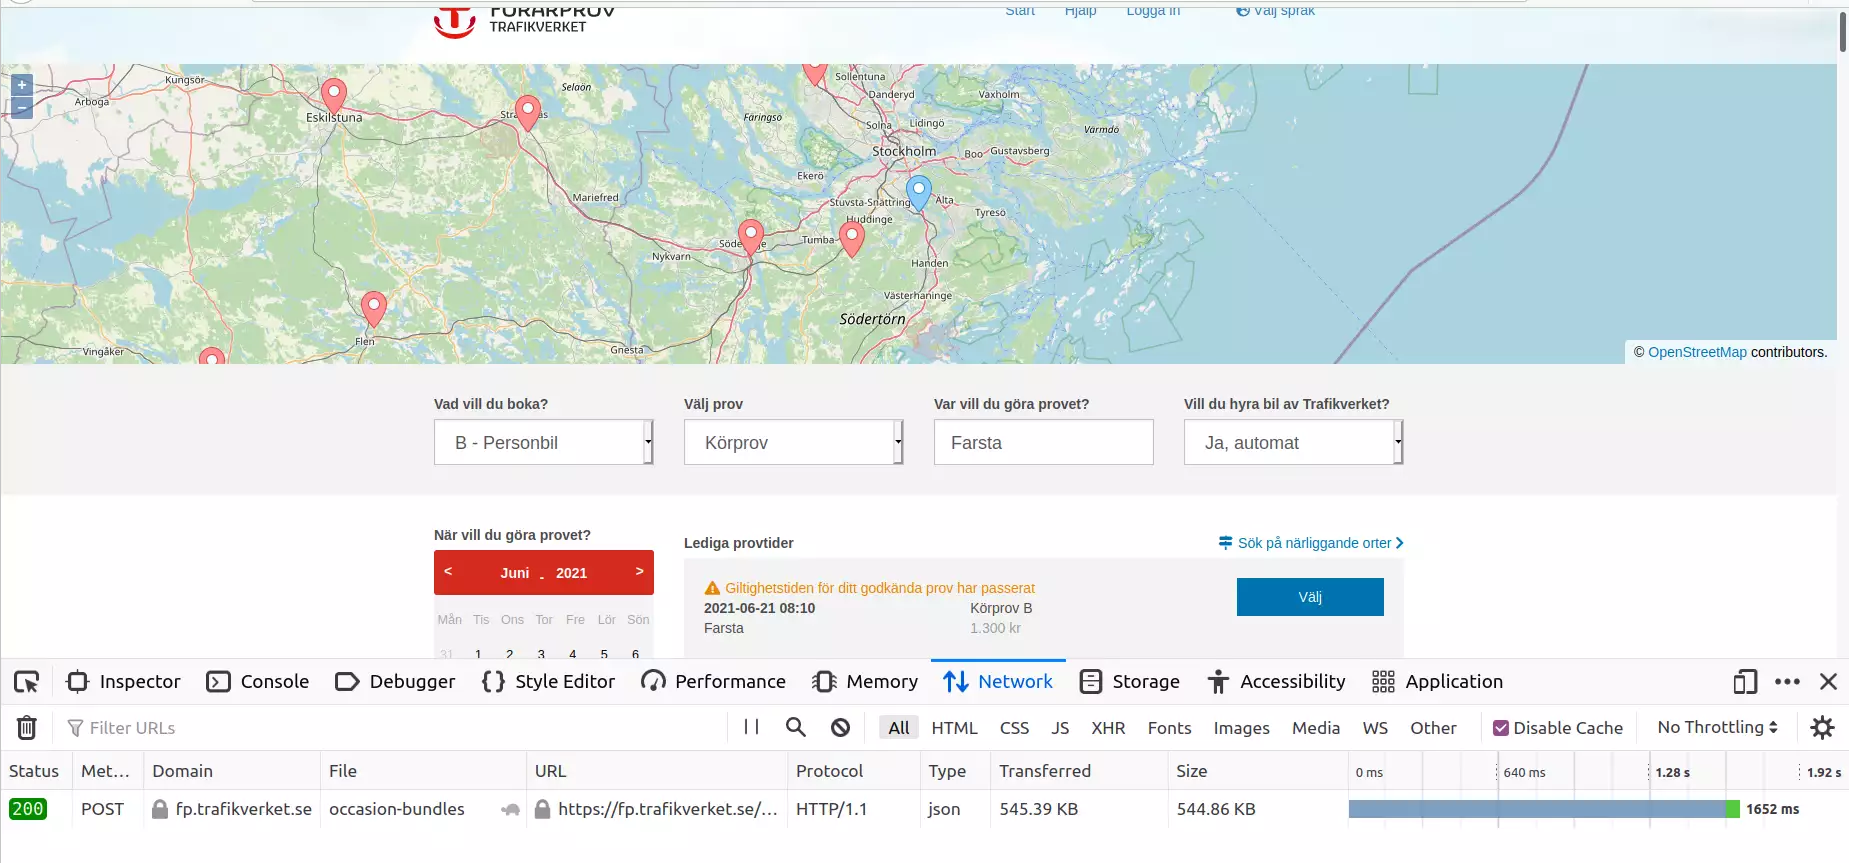1849x863 pixels.
Task: Filter requests by Images
Action: tap(1241, 728)
